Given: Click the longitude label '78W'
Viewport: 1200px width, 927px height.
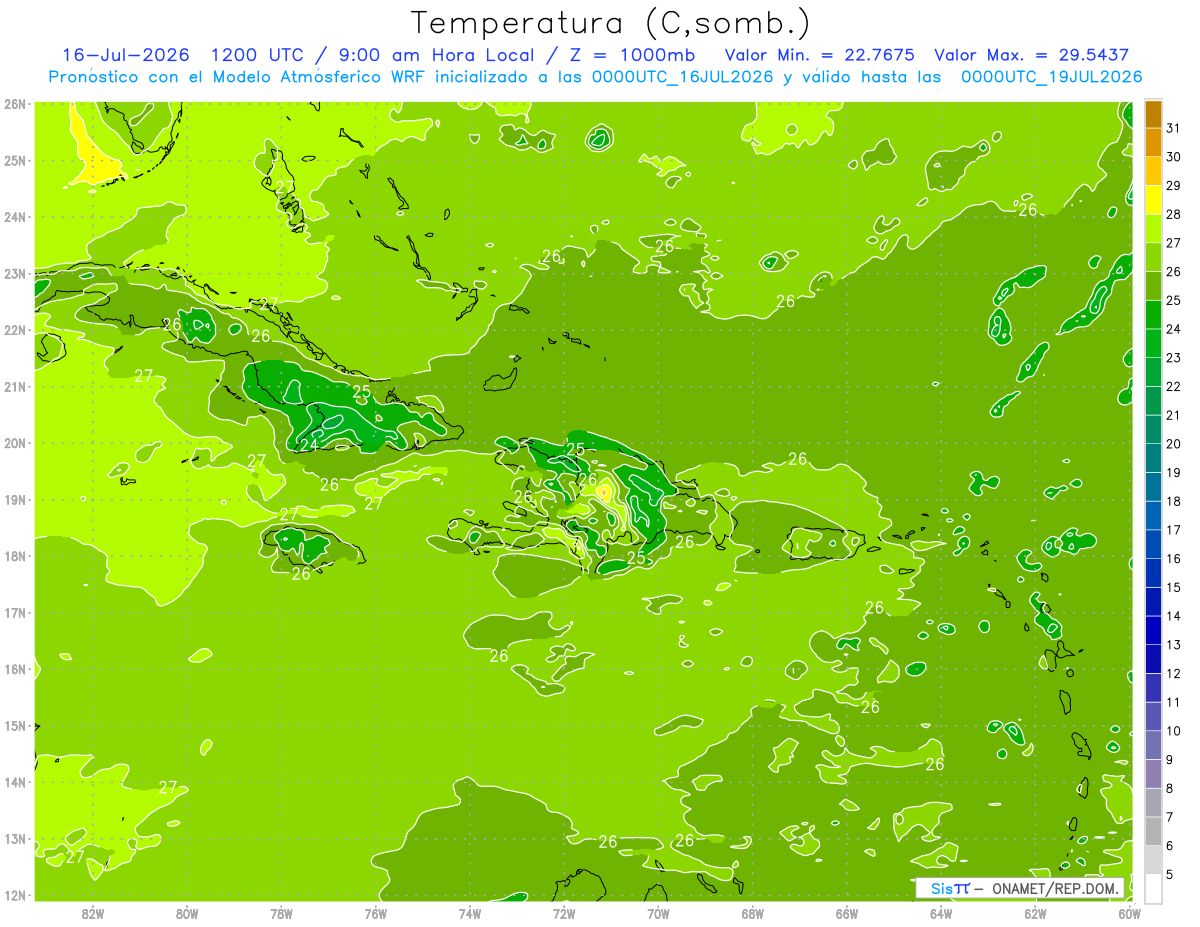Looking at the screenshot, I should coord(281,913).
